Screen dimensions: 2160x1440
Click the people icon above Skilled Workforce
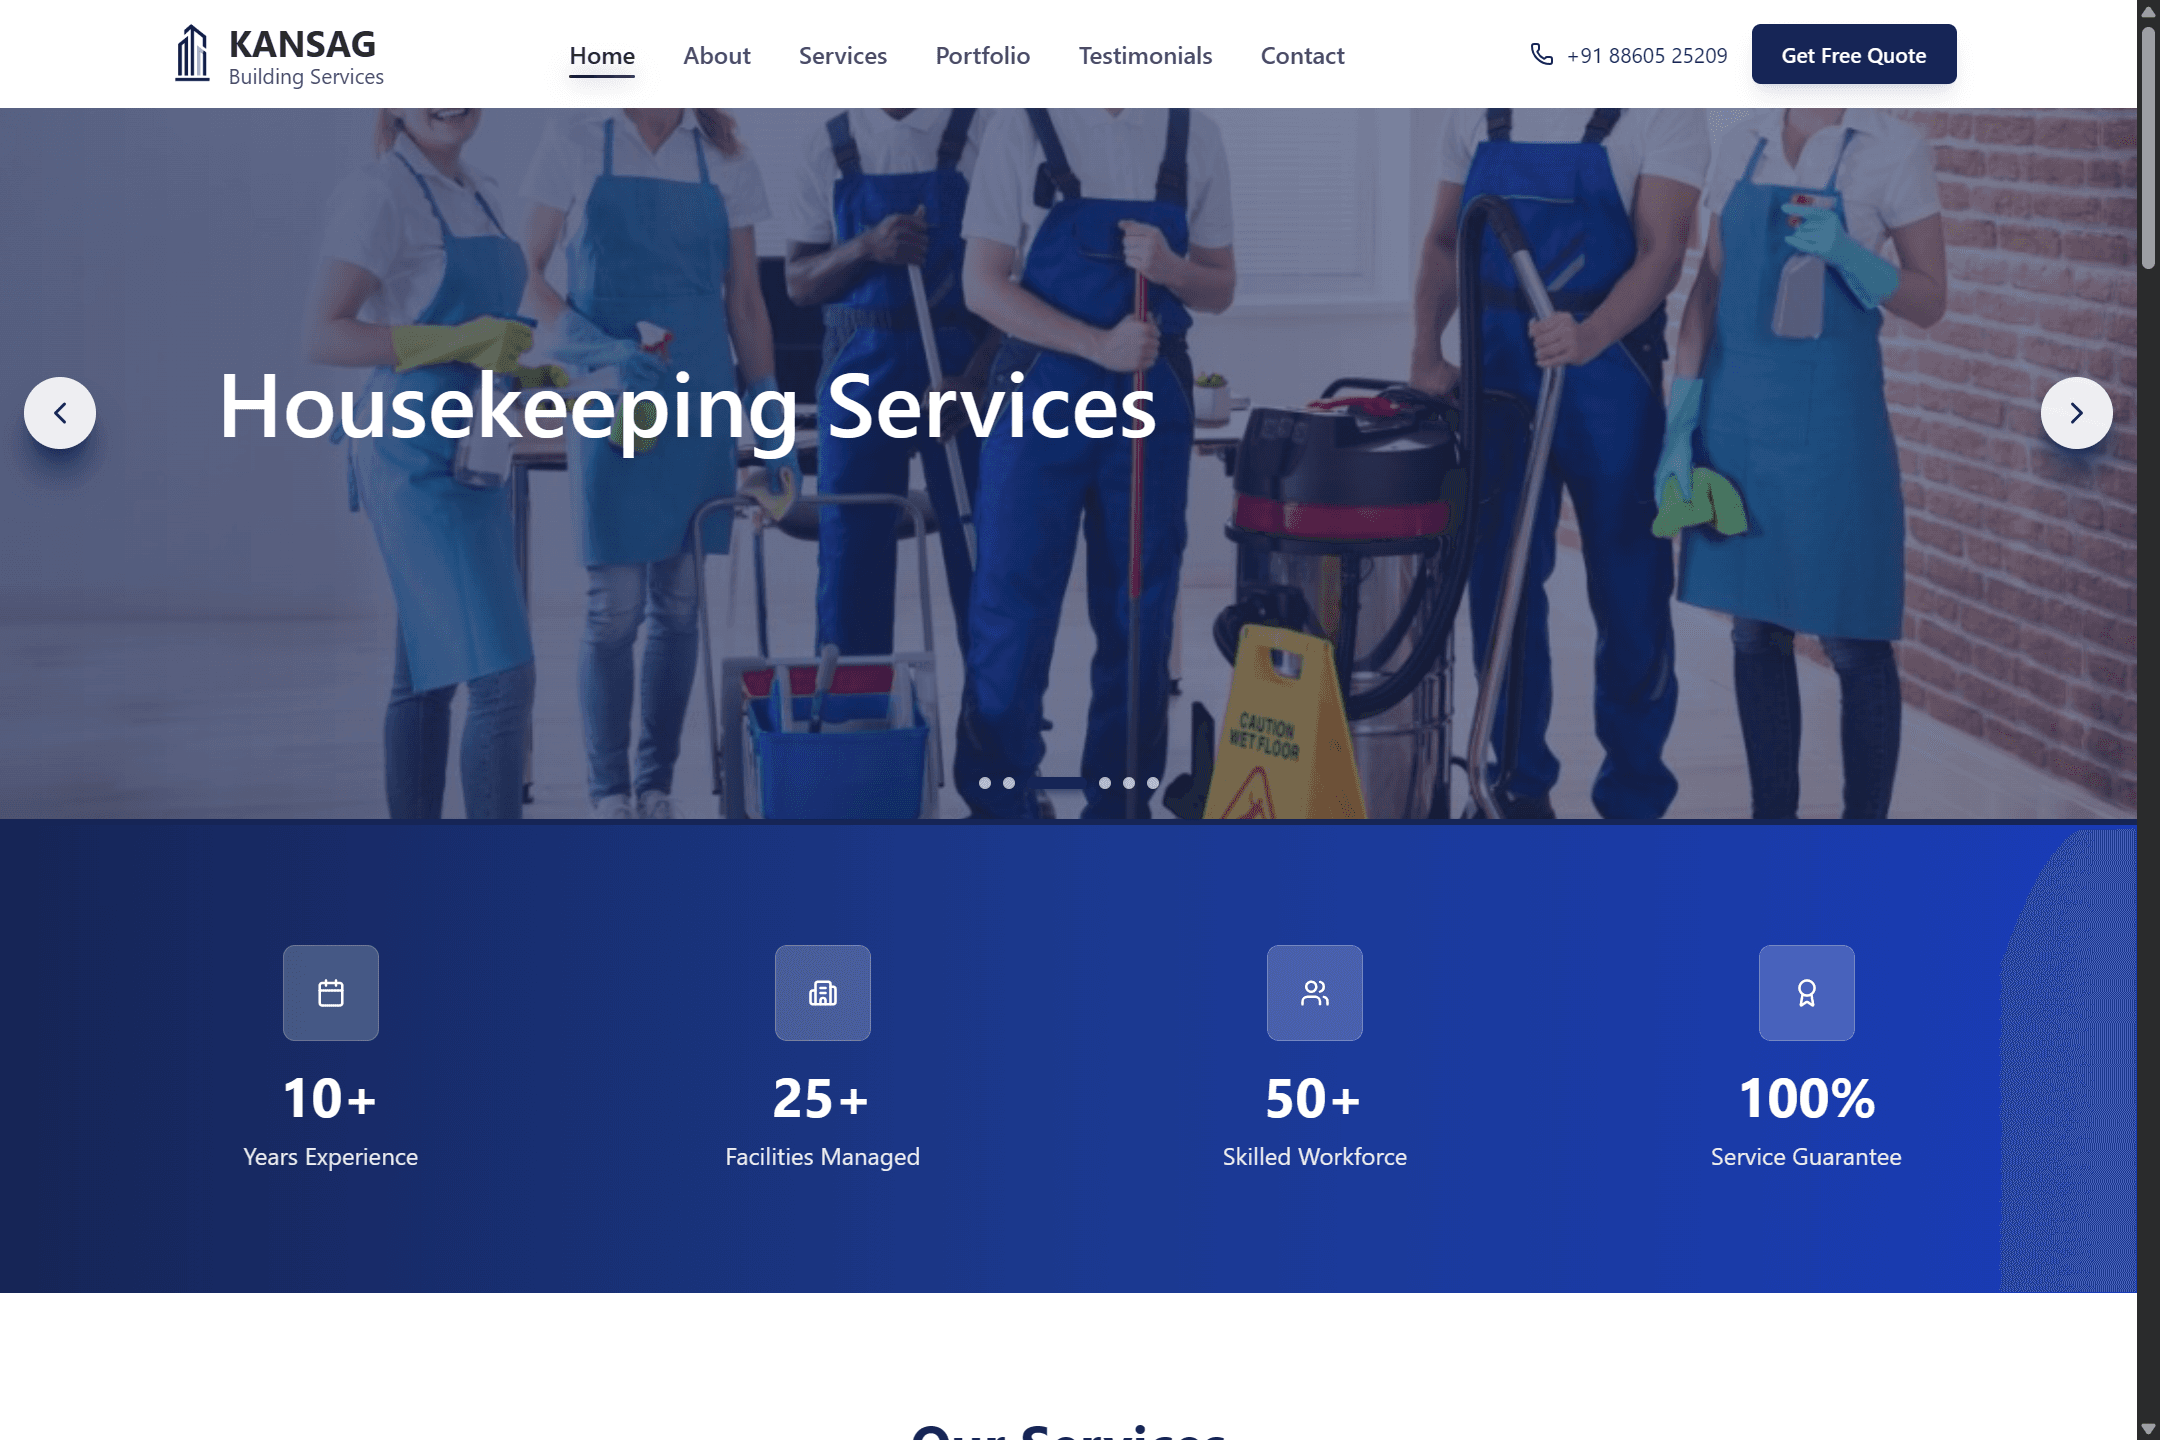click(1314, 992)
